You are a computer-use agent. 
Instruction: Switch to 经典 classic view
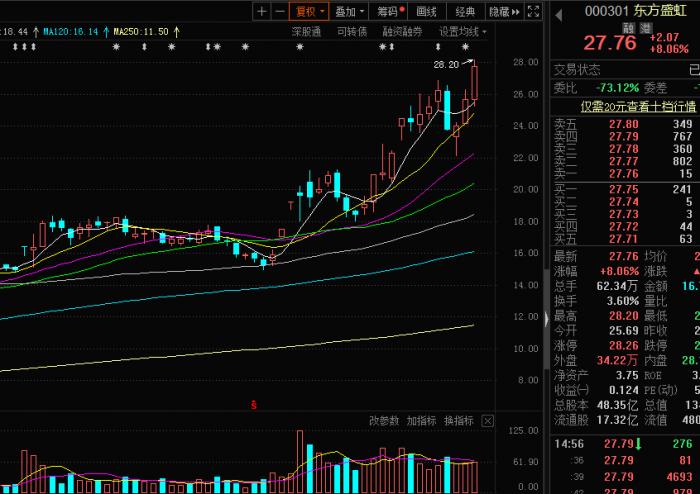[x=465, y=12]
